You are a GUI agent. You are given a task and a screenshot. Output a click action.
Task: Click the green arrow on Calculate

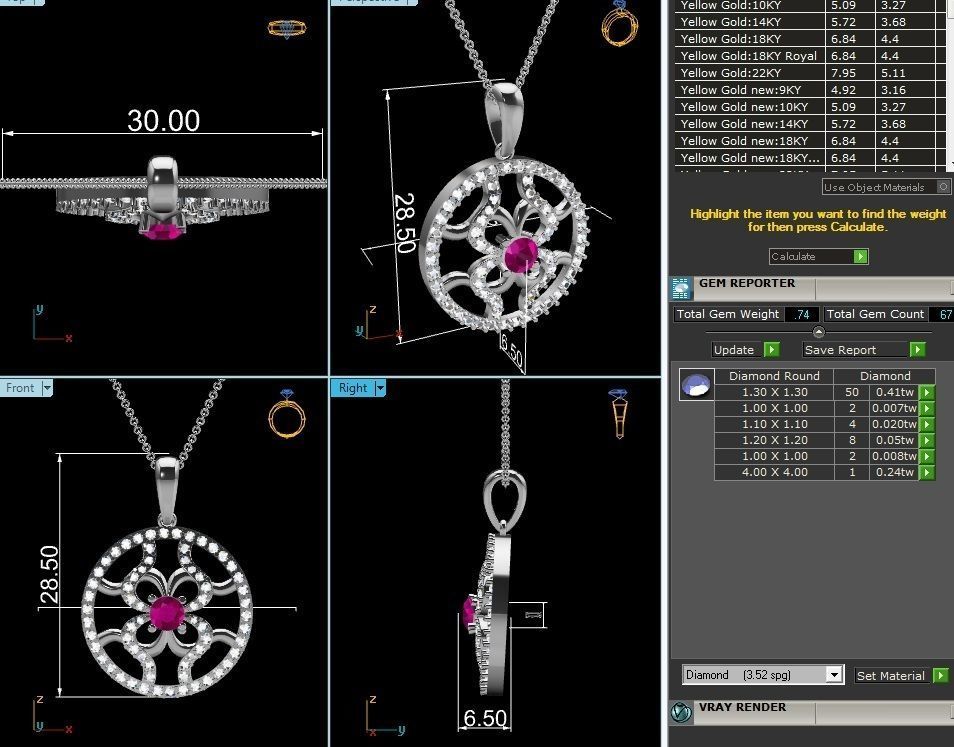[x=860, y=257]
